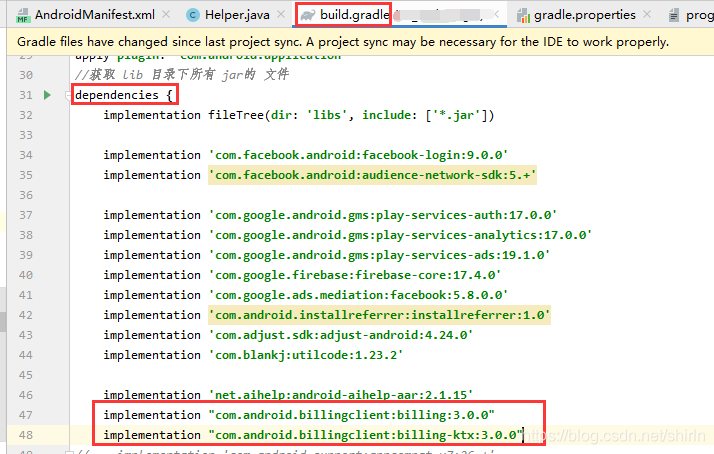The width and height of the screenshot is (714, 454).
Task: Click the billingclient:billing:3.0.0 dependency
Action: pos(352,415)
